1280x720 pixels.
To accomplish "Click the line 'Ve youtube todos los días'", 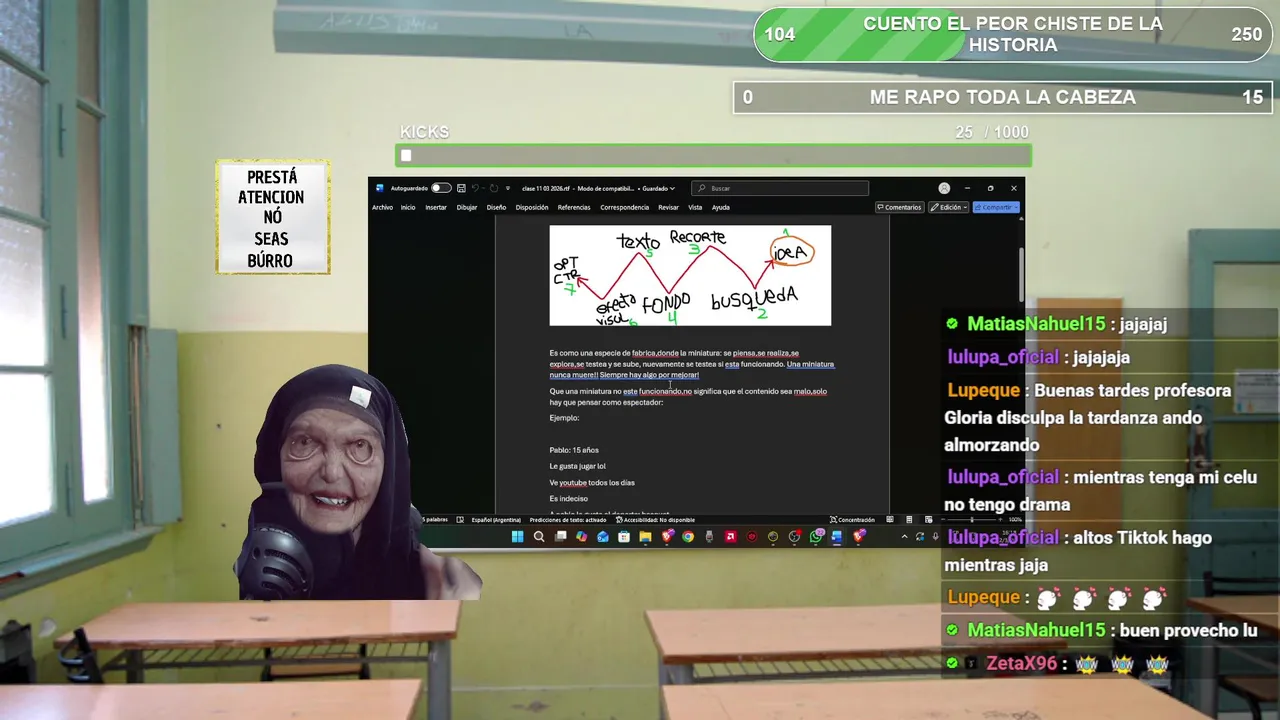I will coord(592,482).
